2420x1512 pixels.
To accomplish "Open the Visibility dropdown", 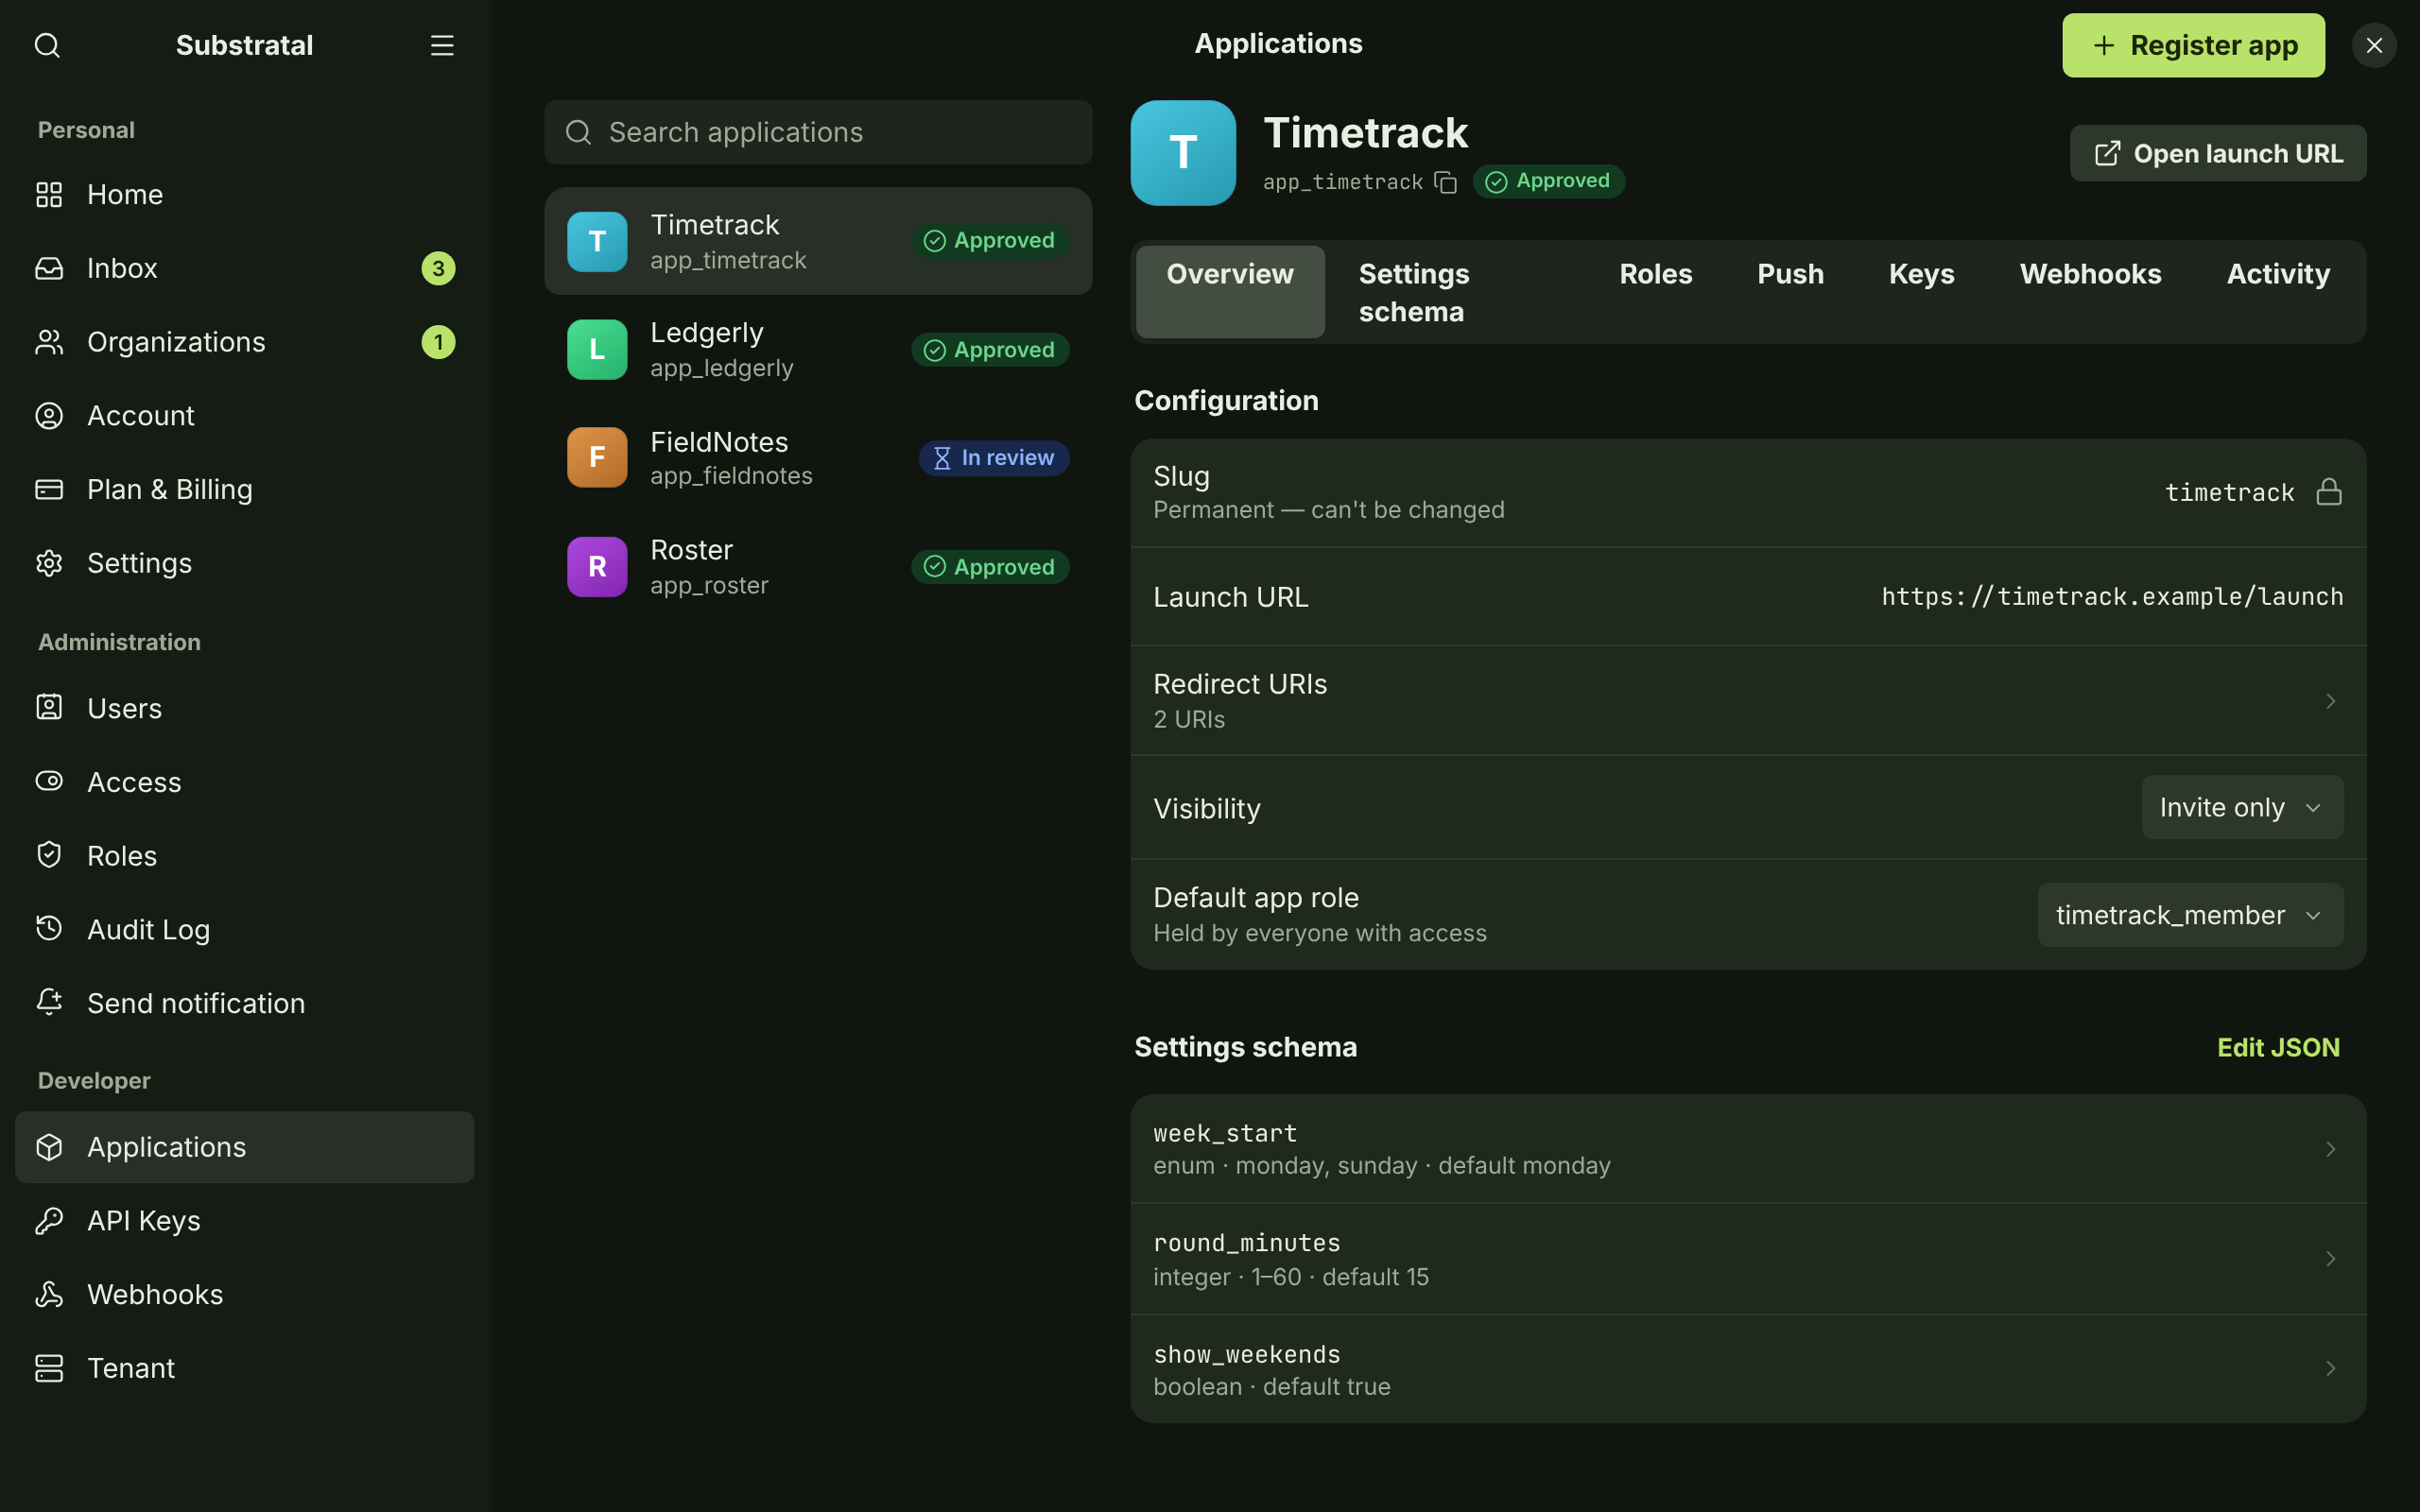I will (2242, 807).
